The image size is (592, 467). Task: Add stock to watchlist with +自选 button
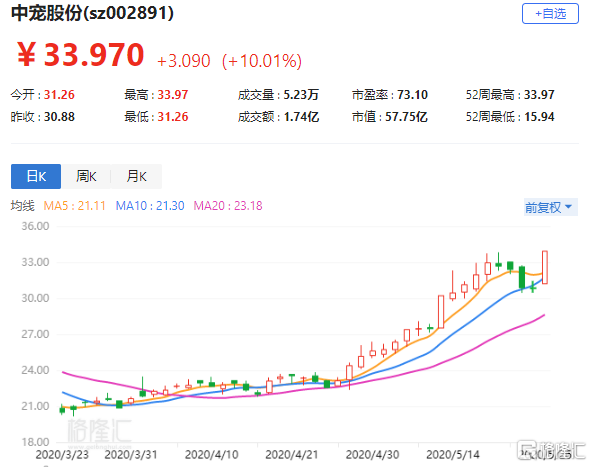click(550, 14)
